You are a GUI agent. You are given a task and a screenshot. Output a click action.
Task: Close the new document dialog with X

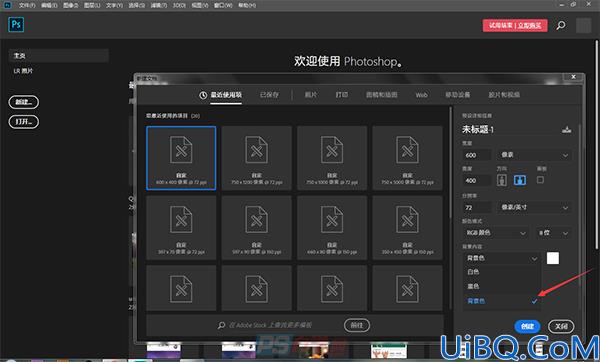574,77
